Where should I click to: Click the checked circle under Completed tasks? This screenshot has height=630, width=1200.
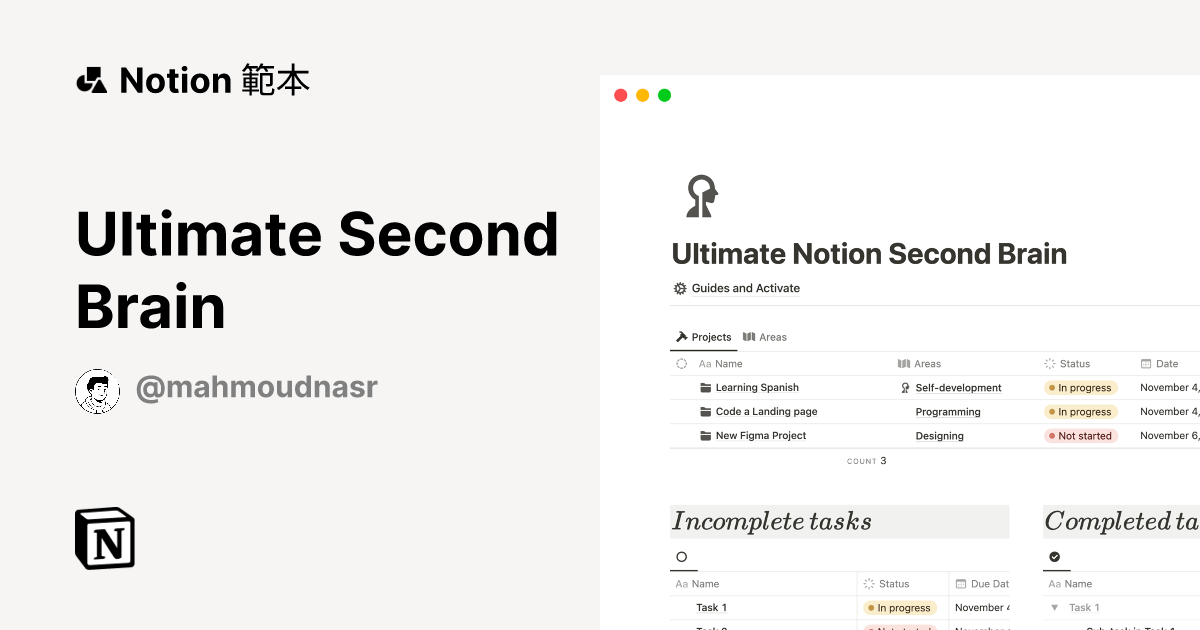[x=1055, y=557]
